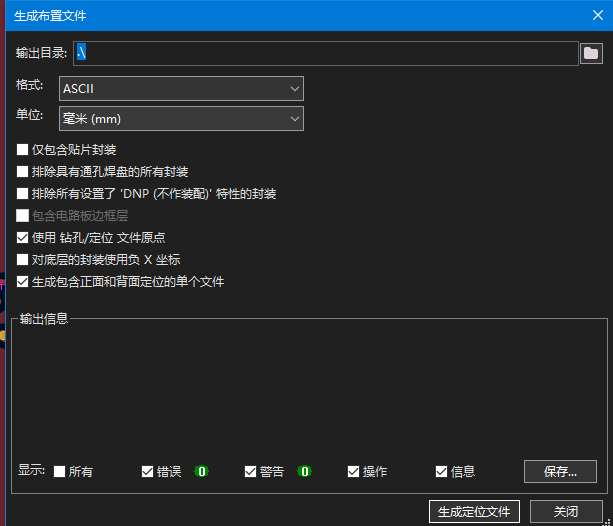Check 排除具有通孔焊盘的所有封装 option
The height and width of the screenshot is (526, 613).
coord(22,171)
